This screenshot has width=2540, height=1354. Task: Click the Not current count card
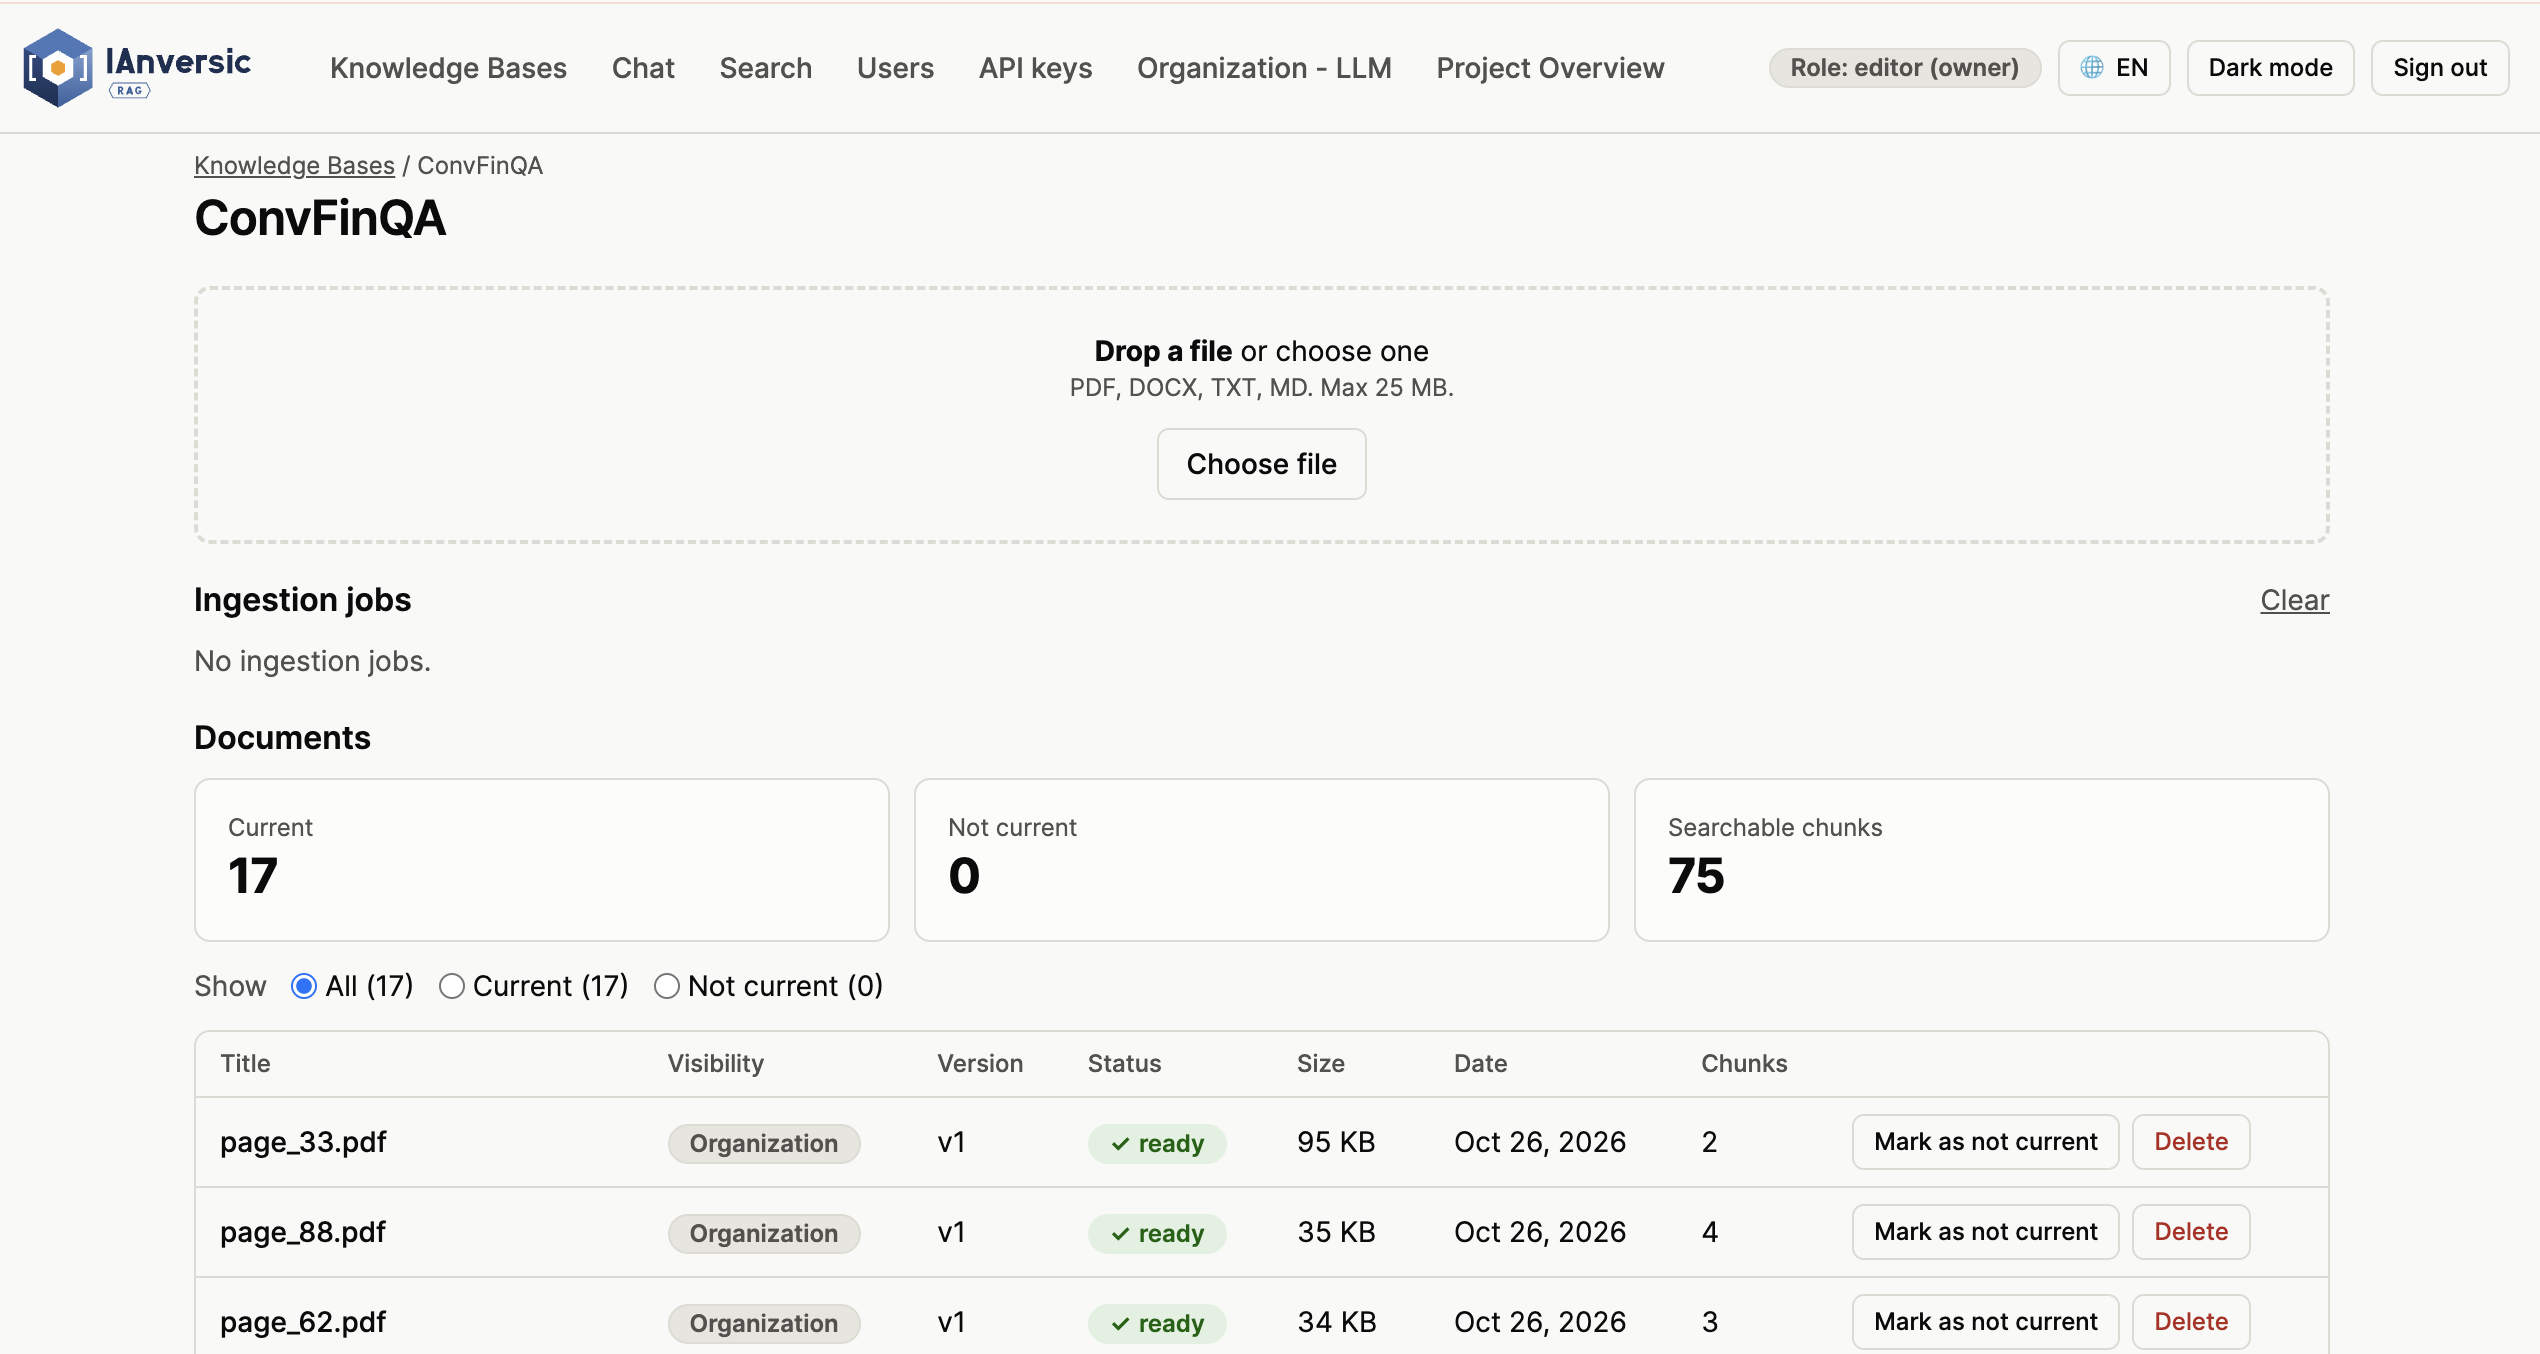tap(1261, 860)
